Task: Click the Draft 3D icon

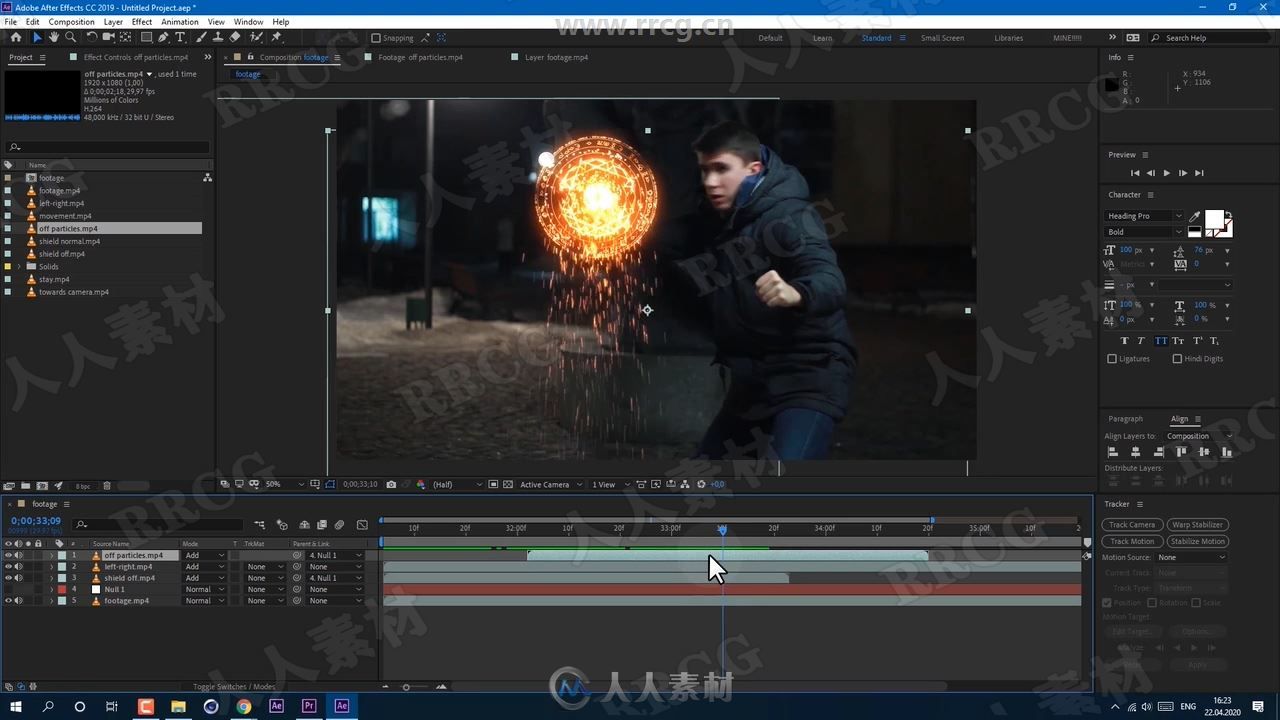Action: coord(282,524)
